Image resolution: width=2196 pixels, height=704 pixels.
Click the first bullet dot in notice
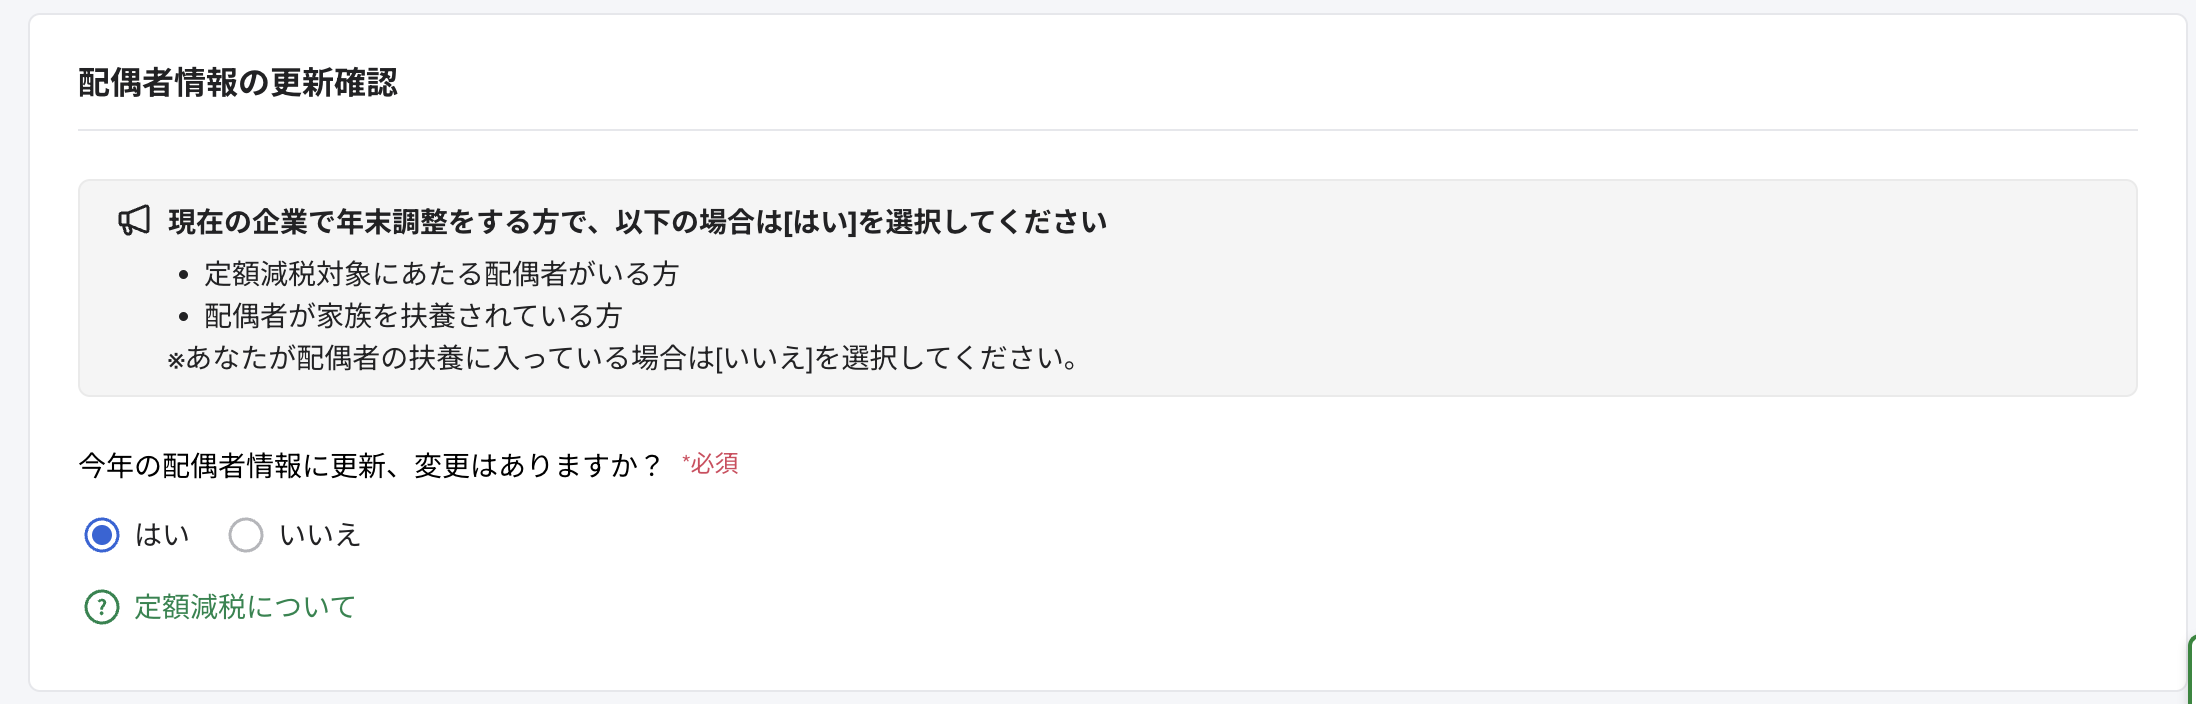[183, 275]
